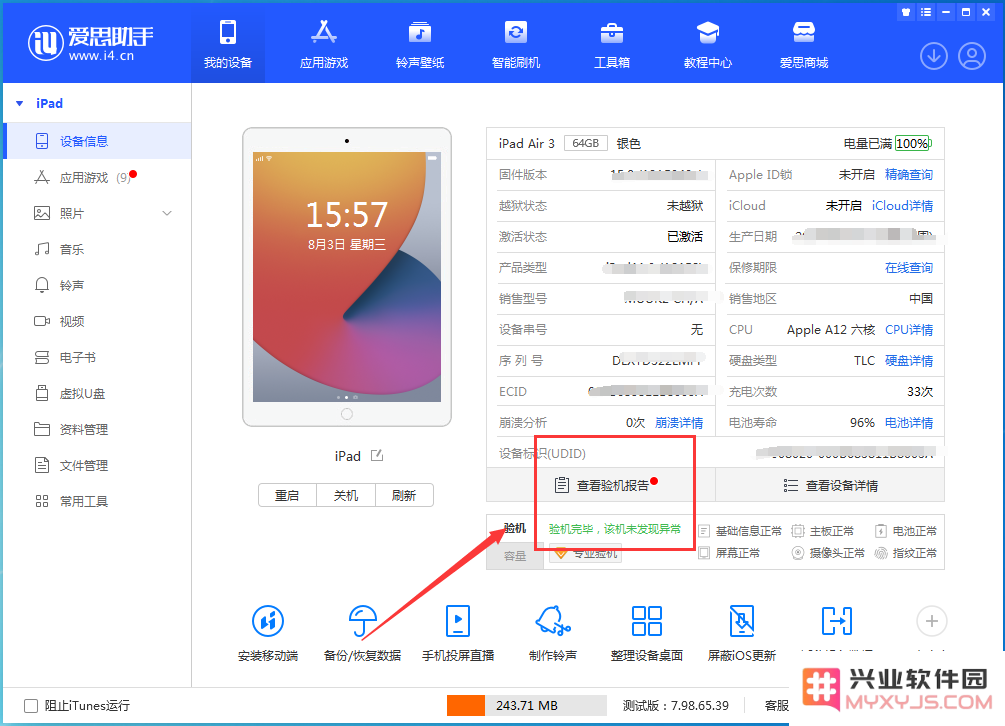This screenshot has width=1005, height=726.
Task: Click the 摄像头正常 status item
Action: (x=828, y=553)
